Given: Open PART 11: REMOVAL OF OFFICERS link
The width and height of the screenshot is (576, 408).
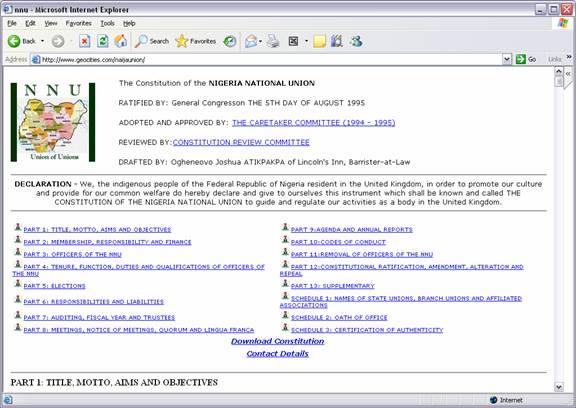Looking at the screenshot, I should (x=362, y=254).
